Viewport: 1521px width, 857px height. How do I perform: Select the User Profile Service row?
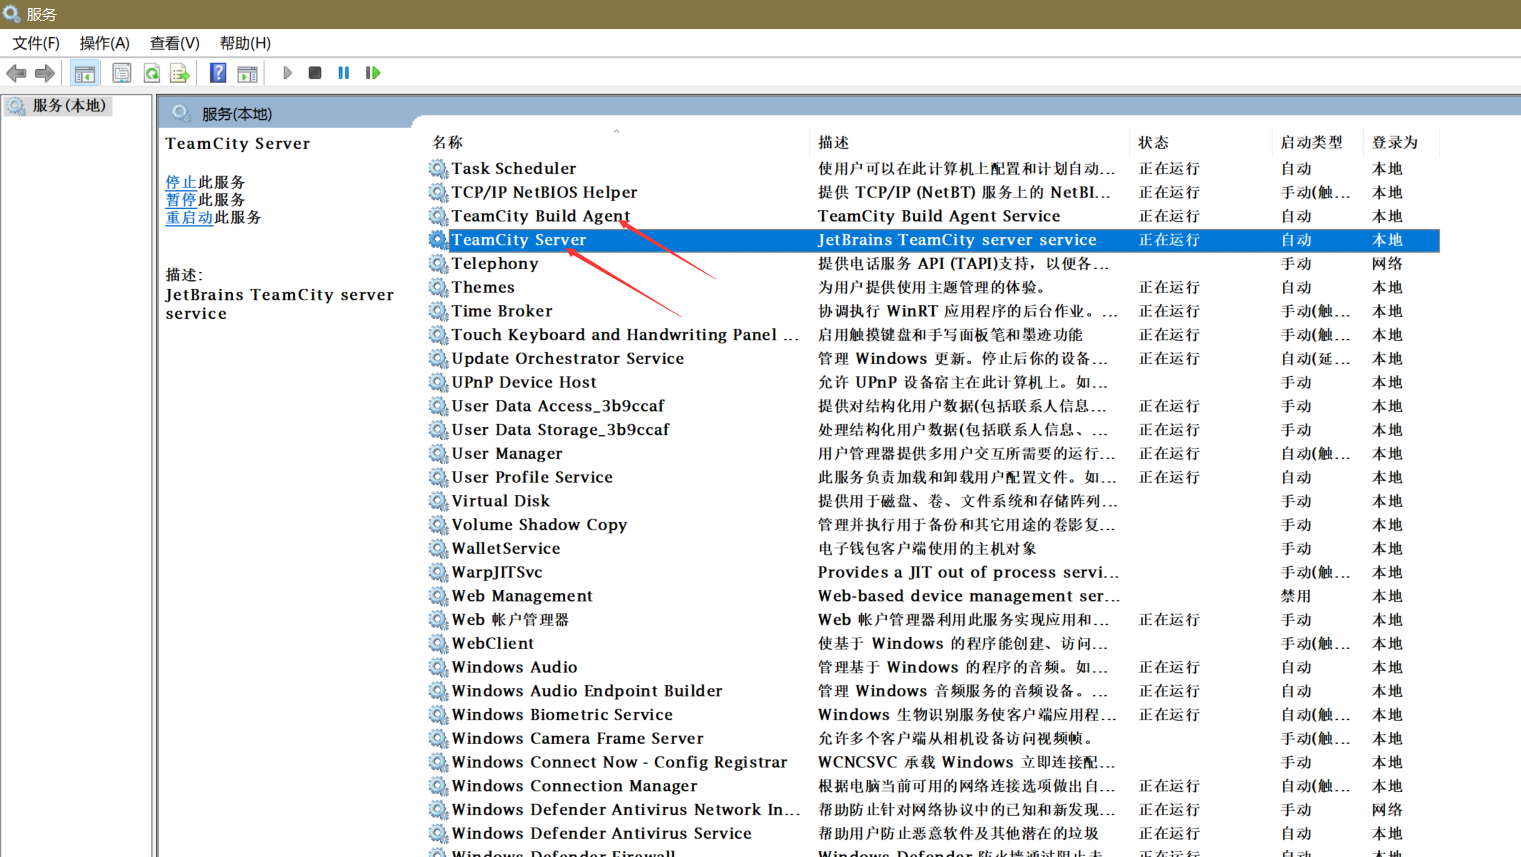click(933, 477)
